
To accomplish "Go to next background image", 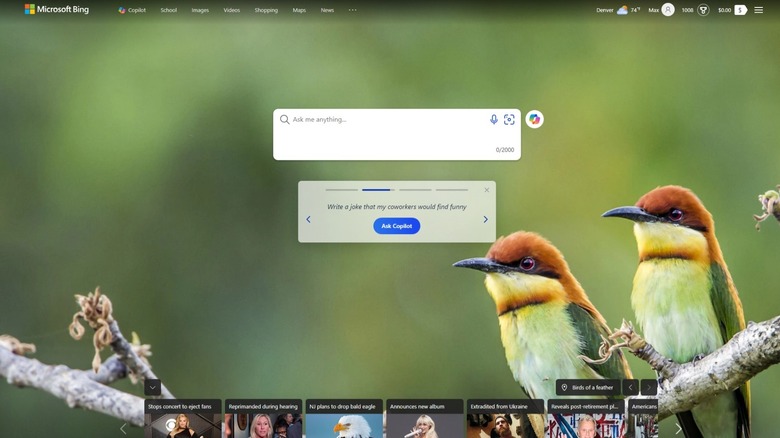I will tap(649, 387).
